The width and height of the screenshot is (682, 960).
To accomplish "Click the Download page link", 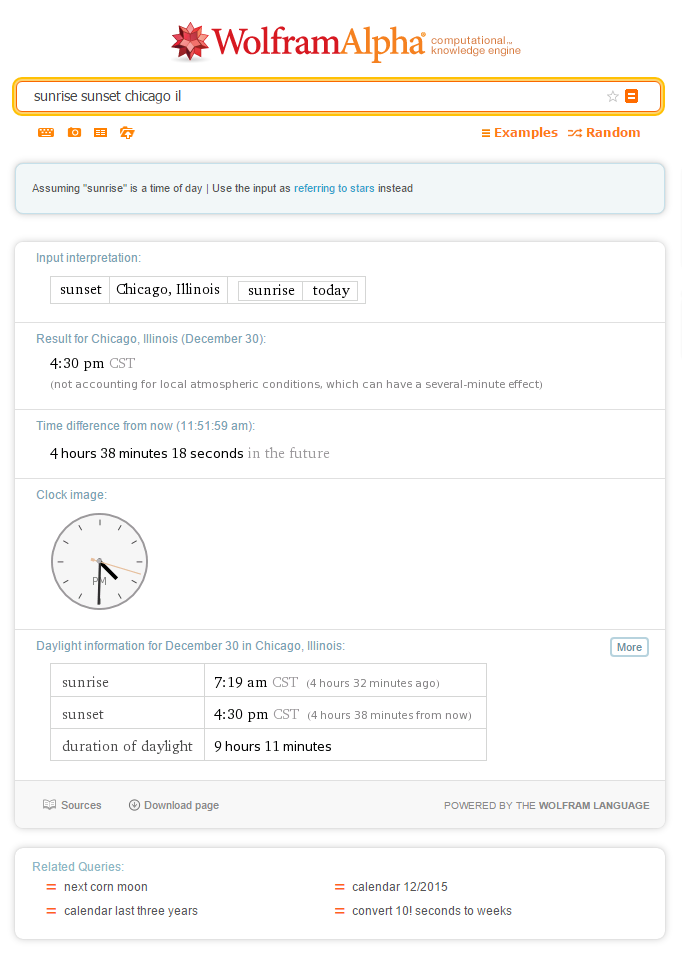I will (x=174, y=805).
